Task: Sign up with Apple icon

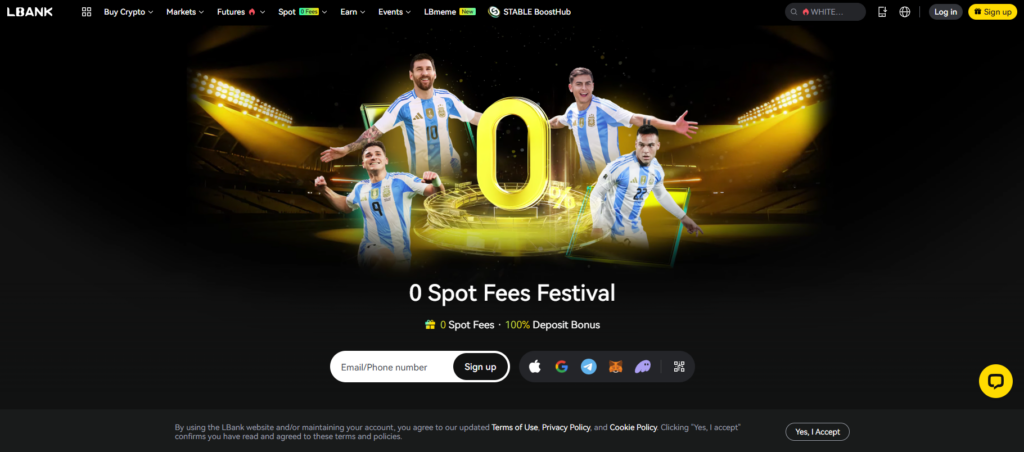Action: coord(535,366)
